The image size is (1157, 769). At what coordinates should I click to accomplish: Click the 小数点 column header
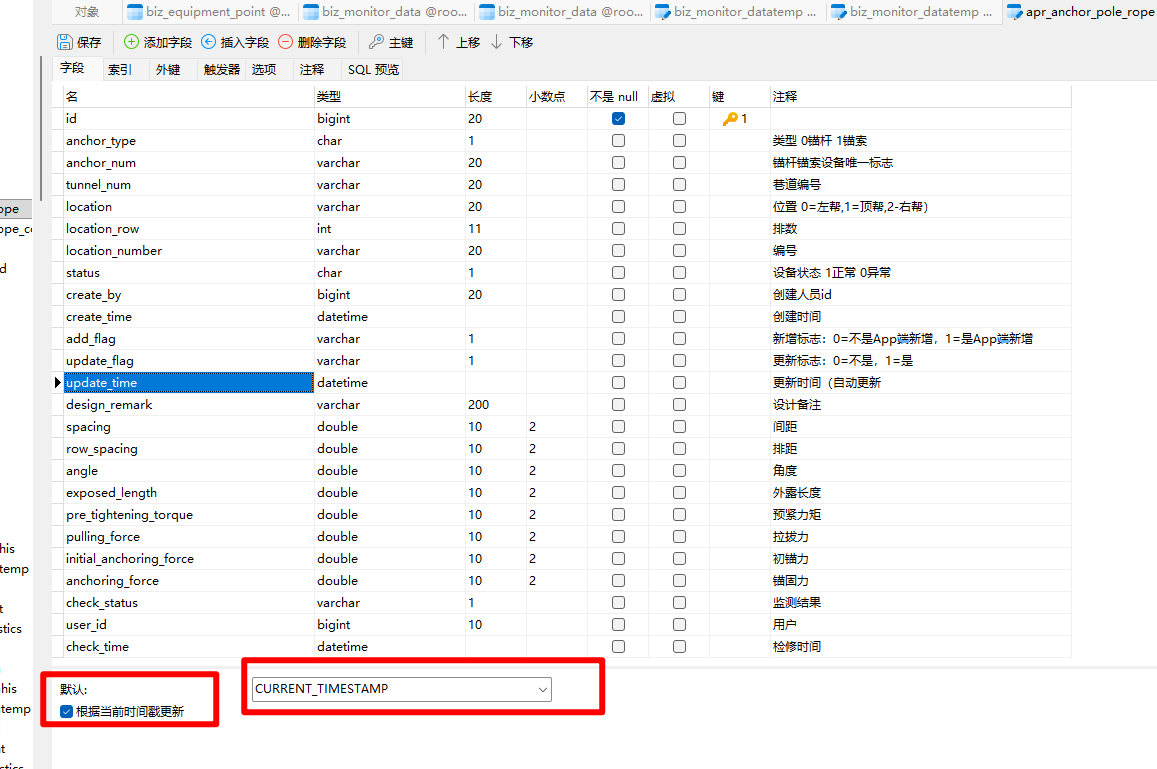[x=556, y=97]
